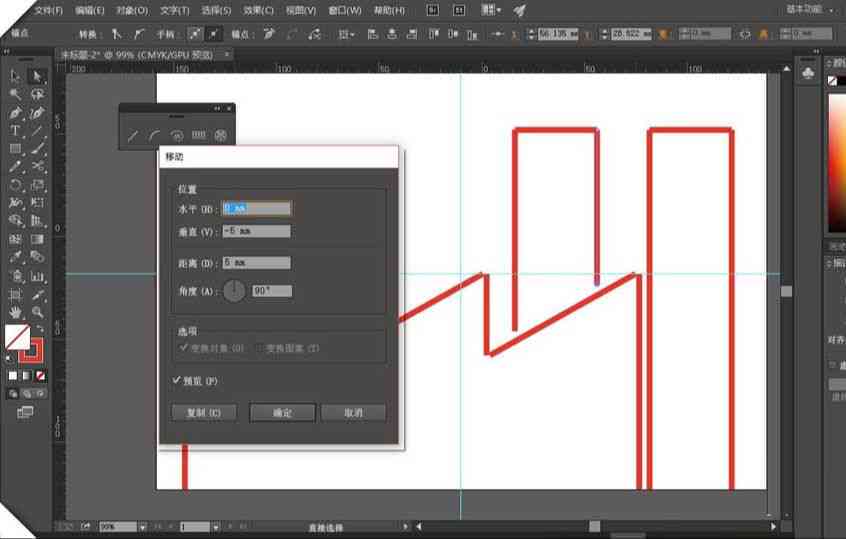The image size is (846, 539).
Task: Select the Column Graph tool
Action: [x=37, y=276]
